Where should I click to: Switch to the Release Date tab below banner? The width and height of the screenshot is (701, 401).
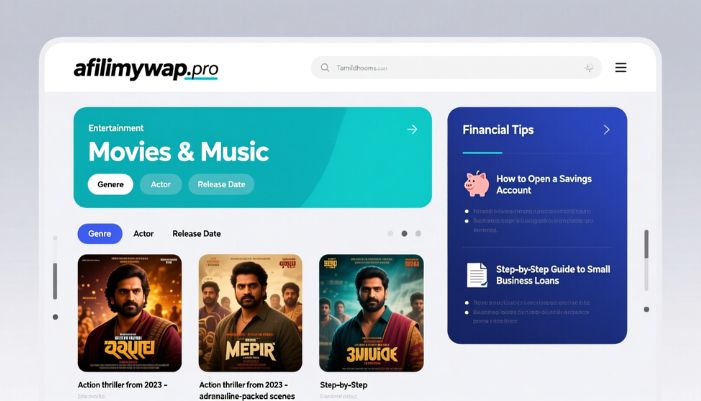[197, 233]
